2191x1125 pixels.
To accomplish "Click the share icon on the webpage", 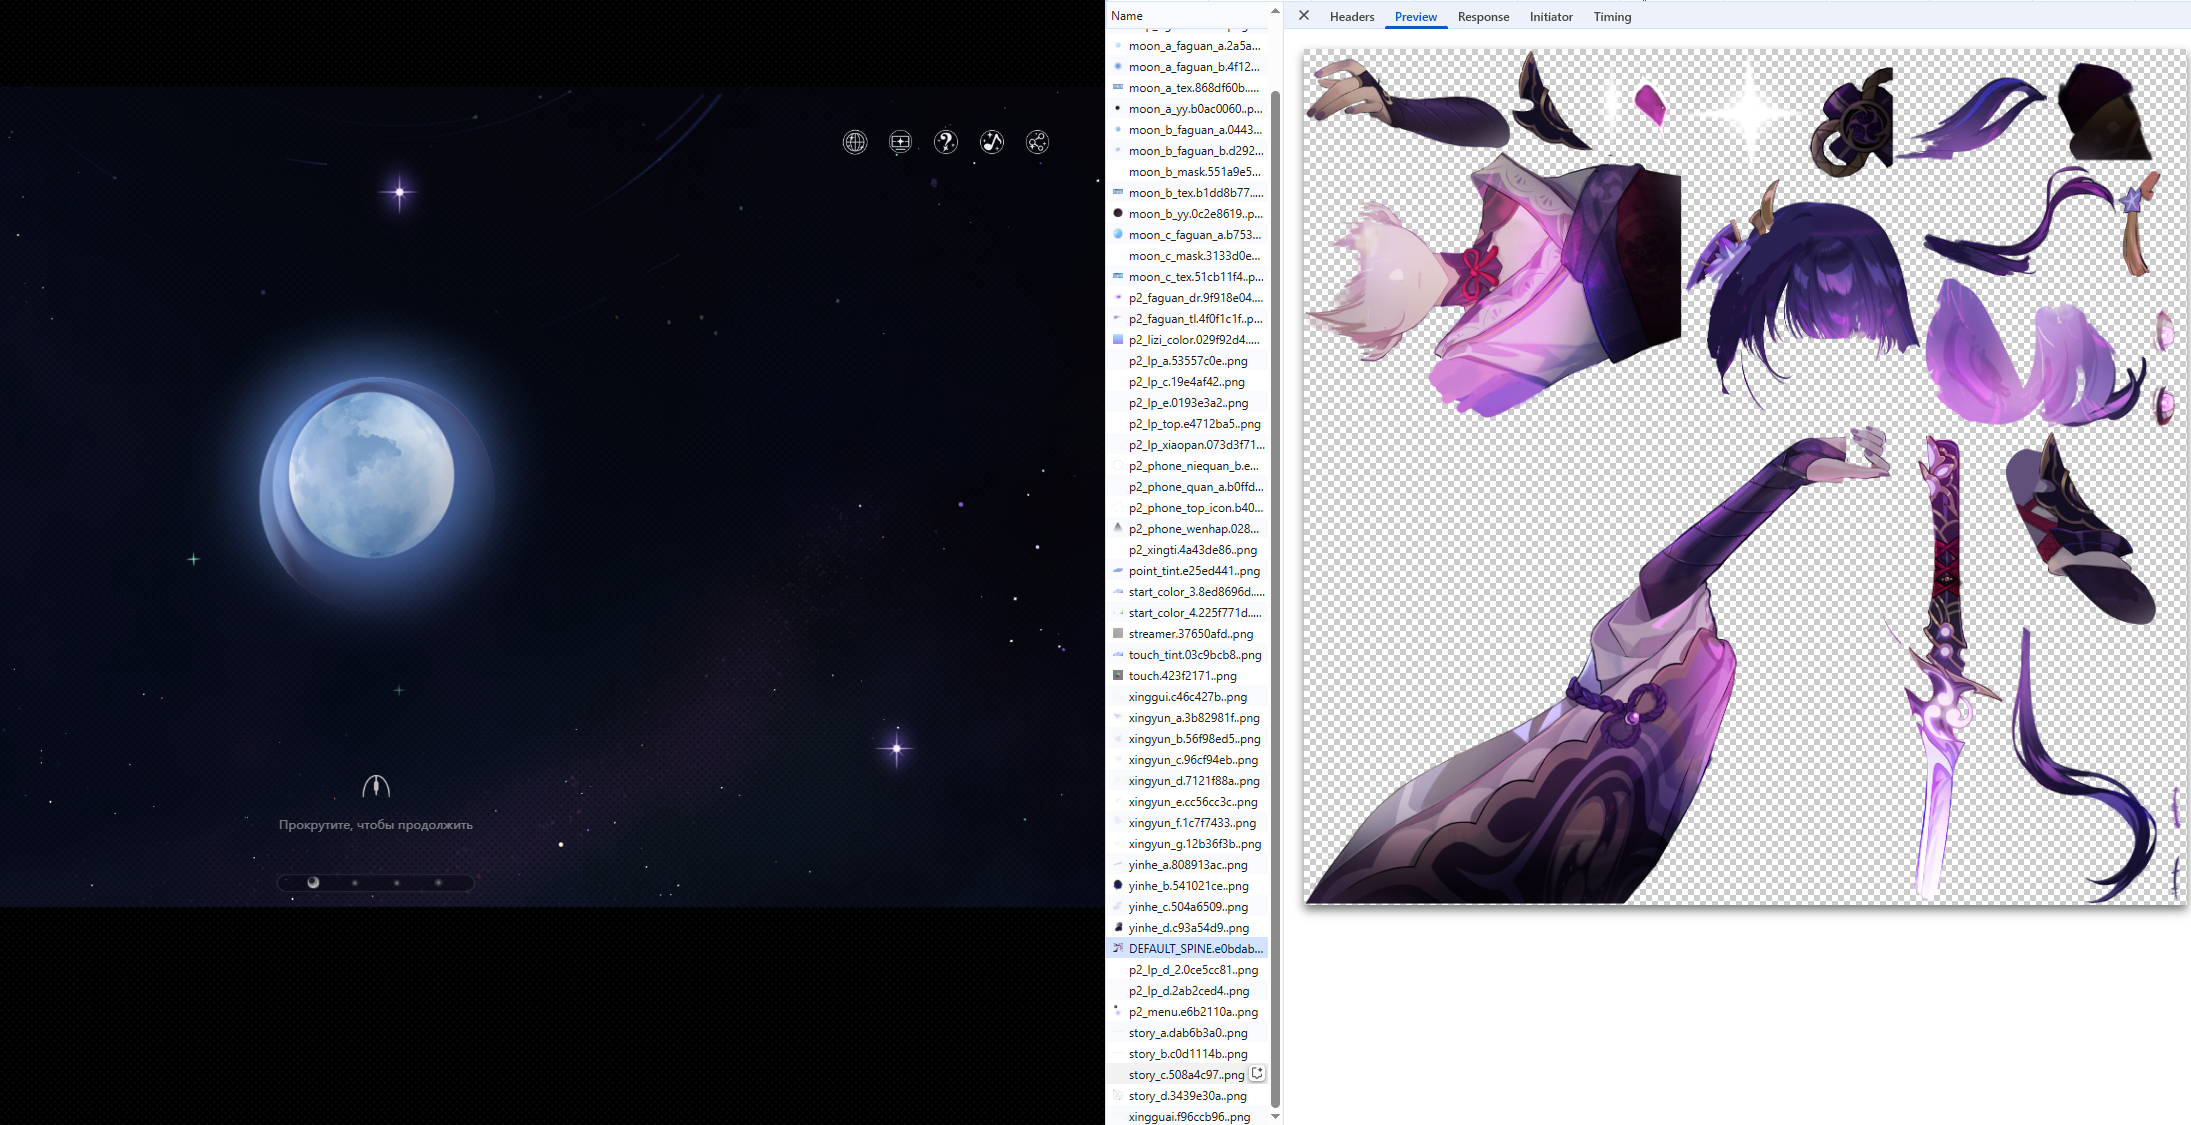I will [x=1037, y=142].
